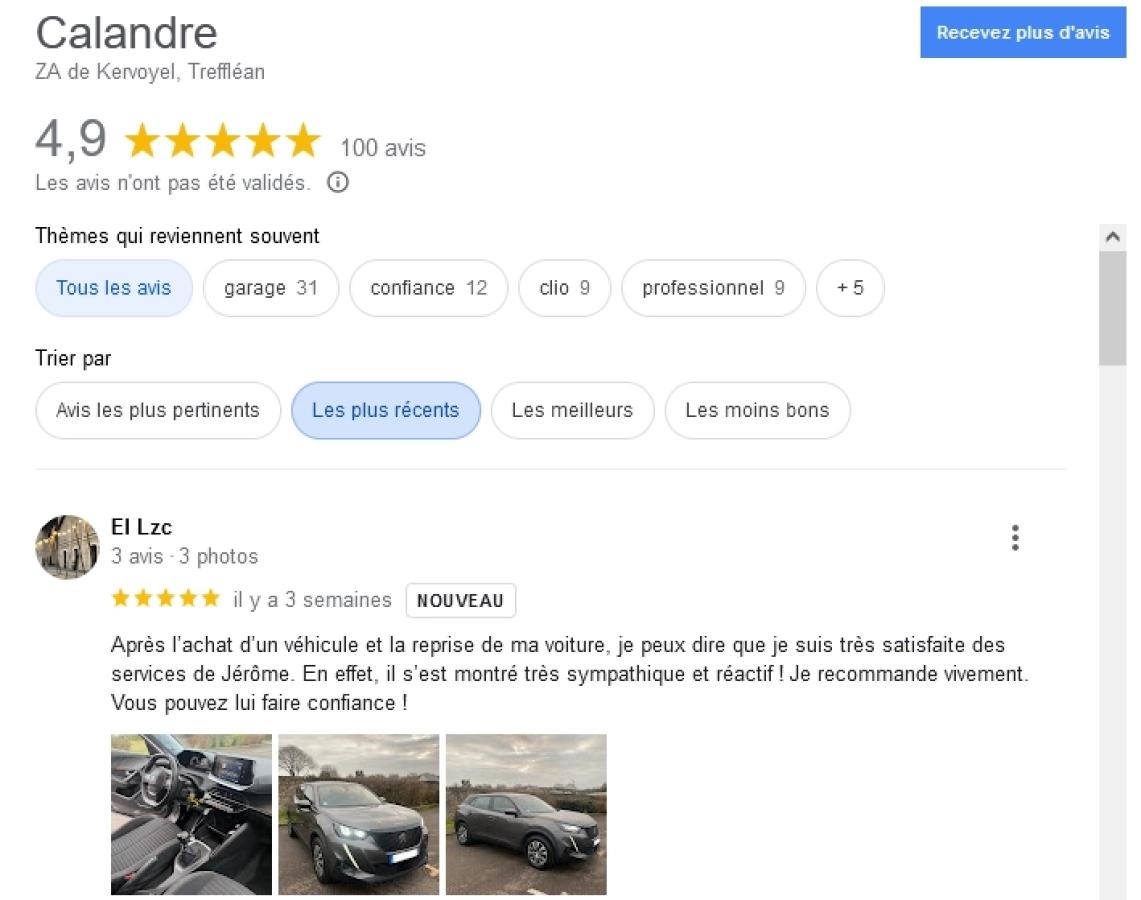Sort by 'Avis les plus pertinents'
1141x900 pixels.
(x=158, y=410)
